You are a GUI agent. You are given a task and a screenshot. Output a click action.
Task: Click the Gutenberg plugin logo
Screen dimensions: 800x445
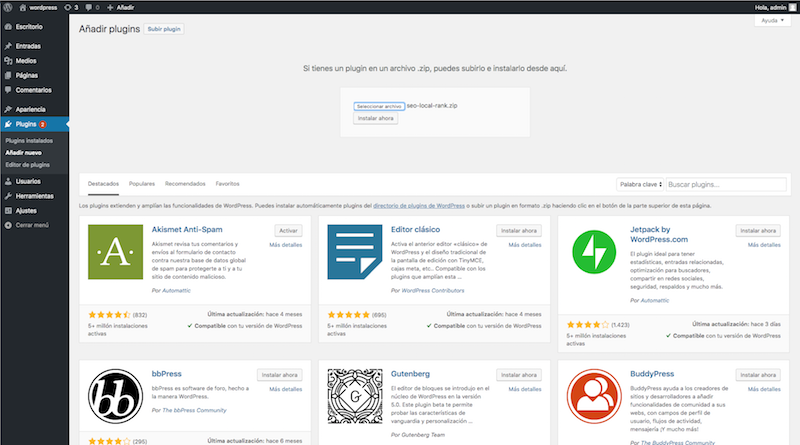[x=355, y=397]
